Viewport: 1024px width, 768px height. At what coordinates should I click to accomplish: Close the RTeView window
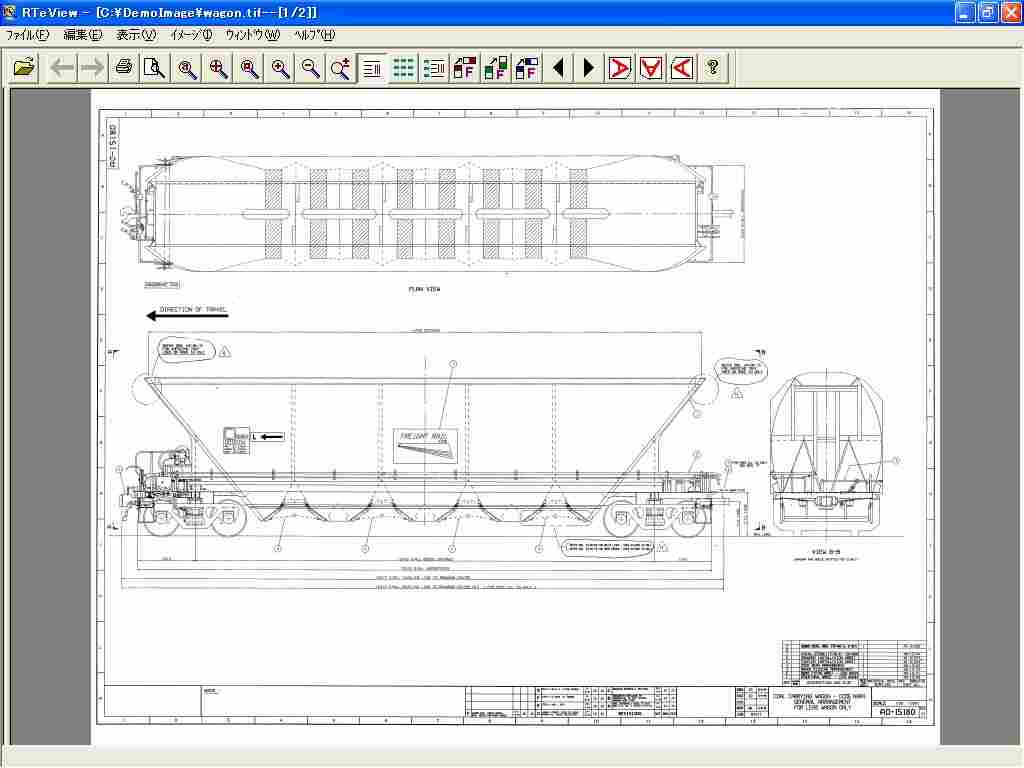(x=1012, y=12)
